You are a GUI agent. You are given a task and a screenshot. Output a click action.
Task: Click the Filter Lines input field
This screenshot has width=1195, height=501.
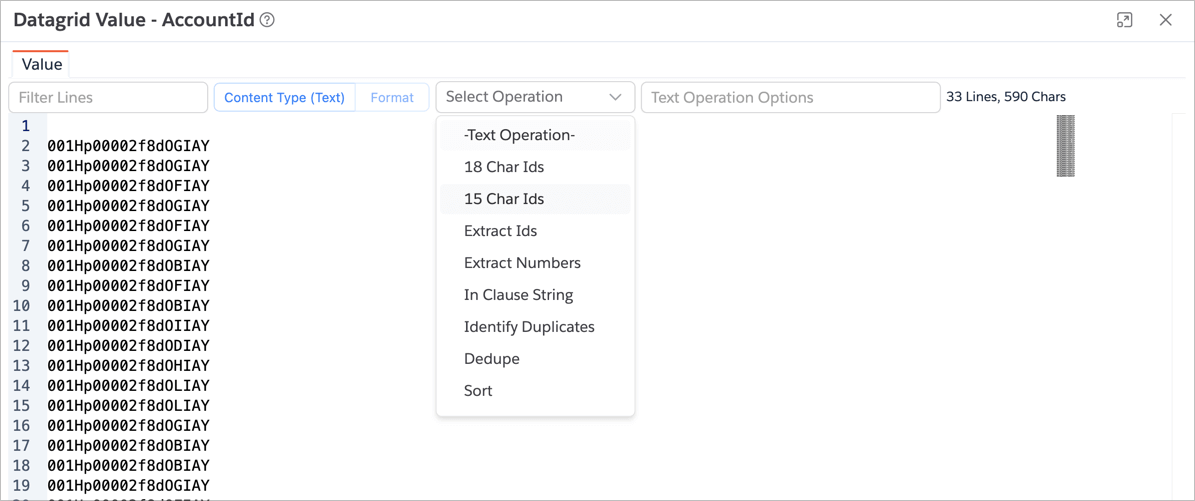pyautogui.click(x=108, y=97)
